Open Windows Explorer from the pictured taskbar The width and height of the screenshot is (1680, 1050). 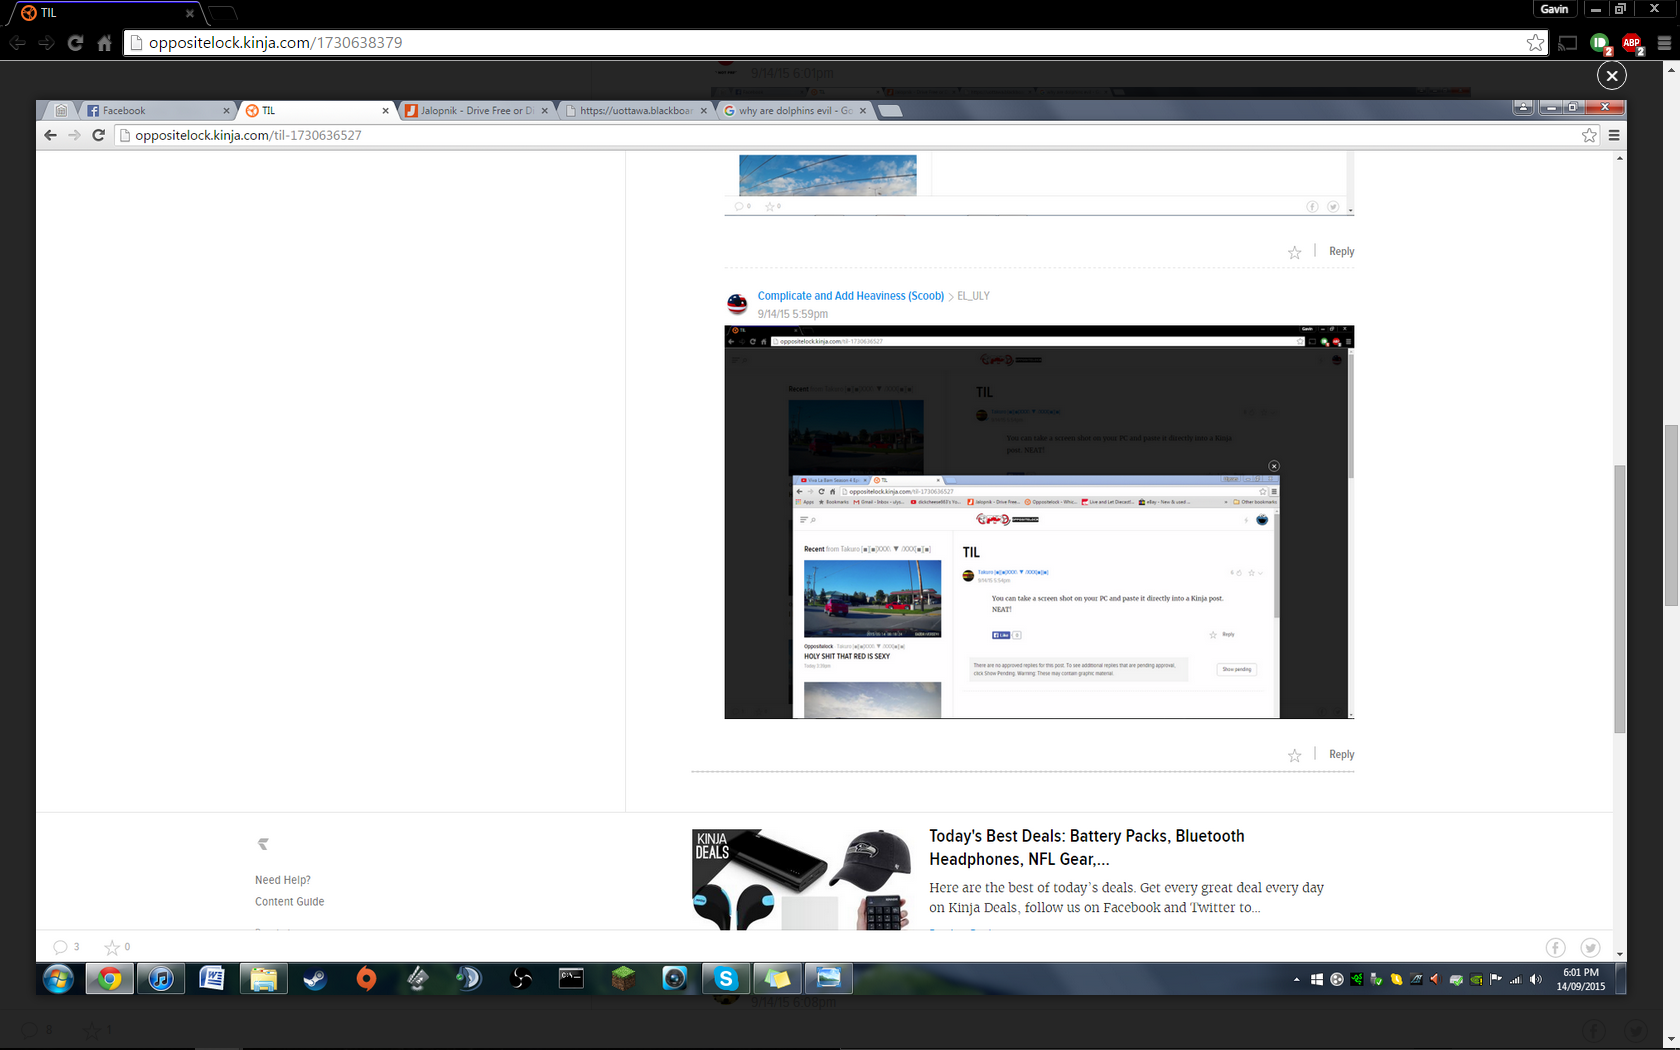point(263,979)
